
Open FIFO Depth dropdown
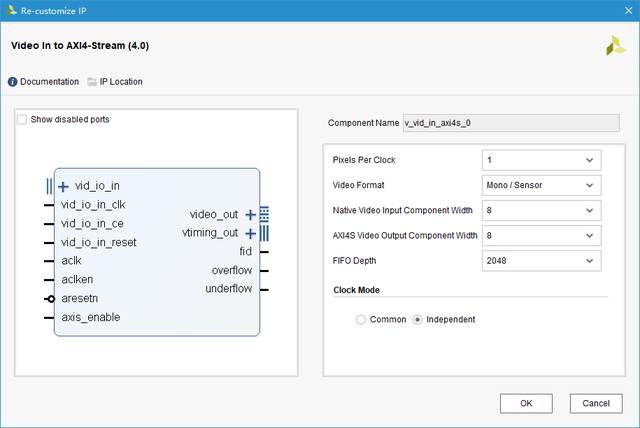click(541, 261)
